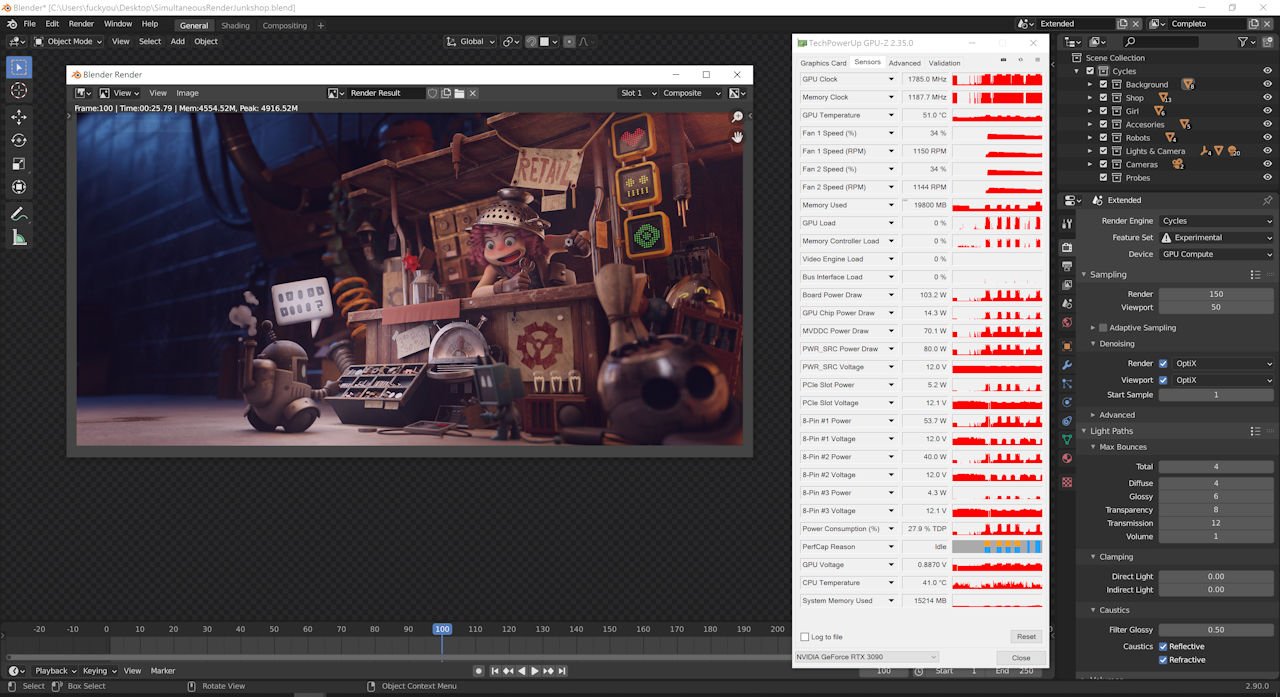Open the Slot 1 render slot dropdown
This screenshot has height=697, width=1280.
637,93
